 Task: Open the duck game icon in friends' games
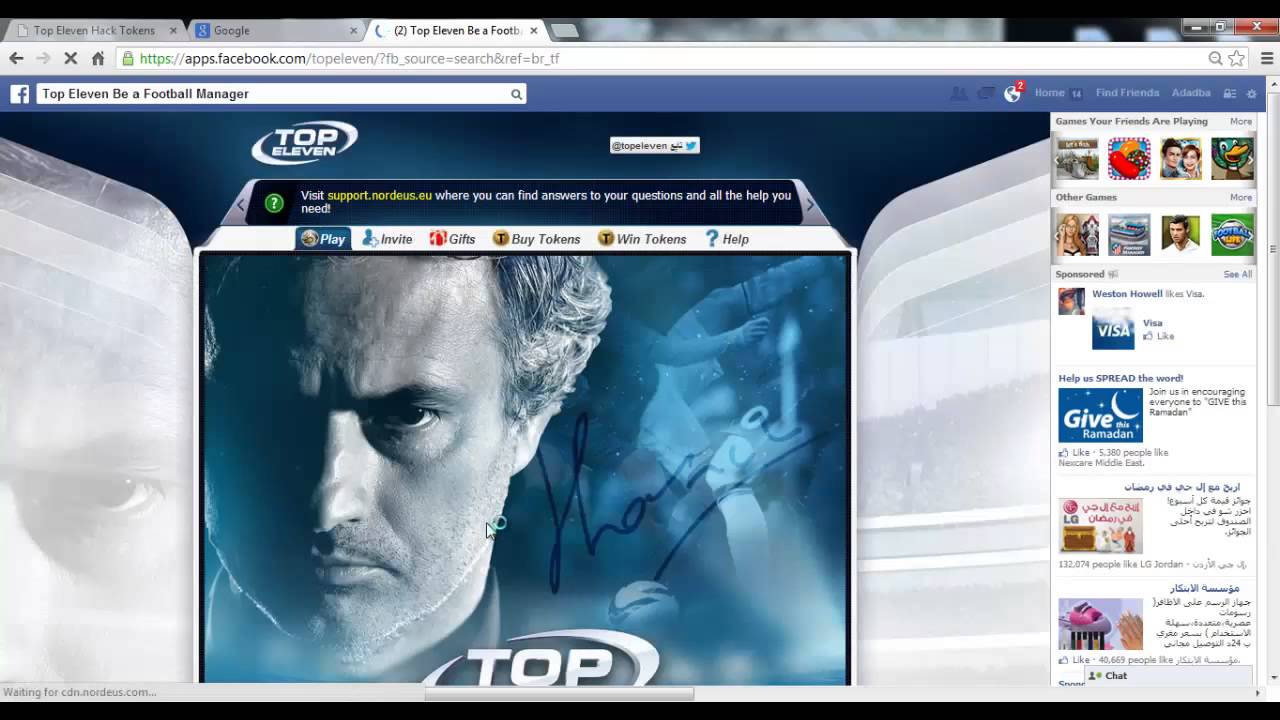pos(1232,158)
